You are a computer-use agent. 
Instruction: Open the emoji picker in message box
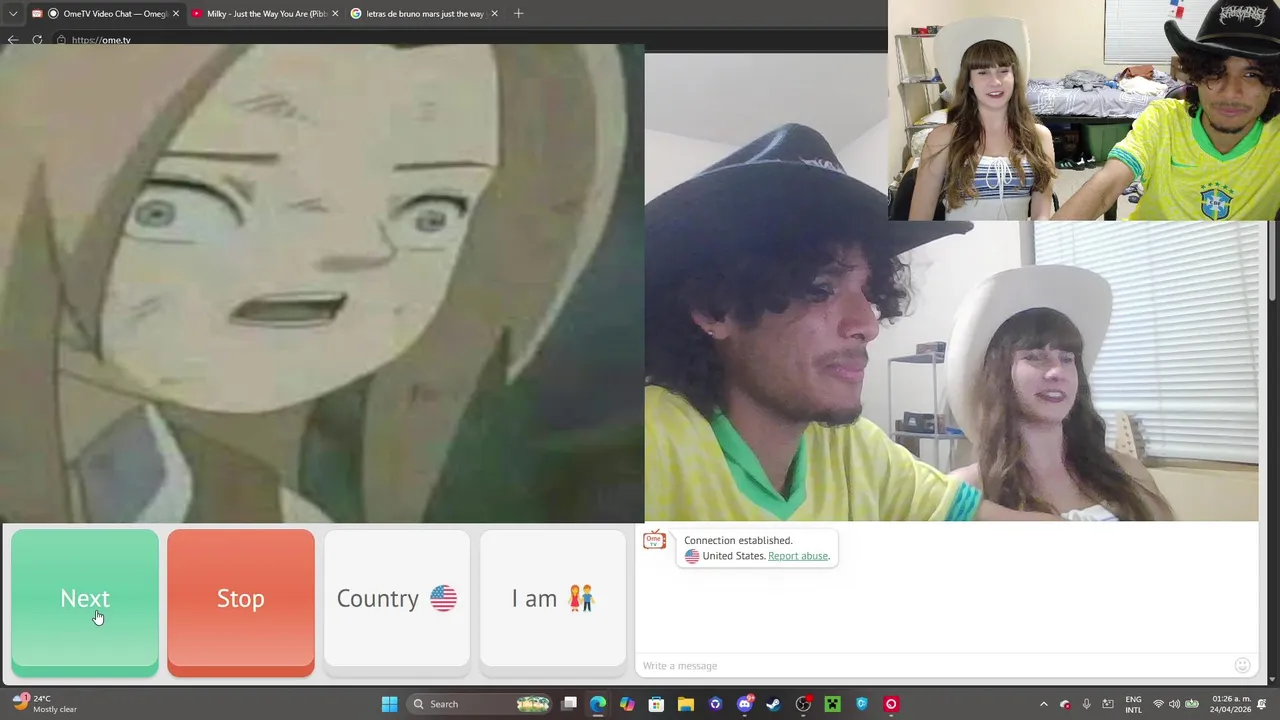pyautogui.click(x=1242, y=665)
